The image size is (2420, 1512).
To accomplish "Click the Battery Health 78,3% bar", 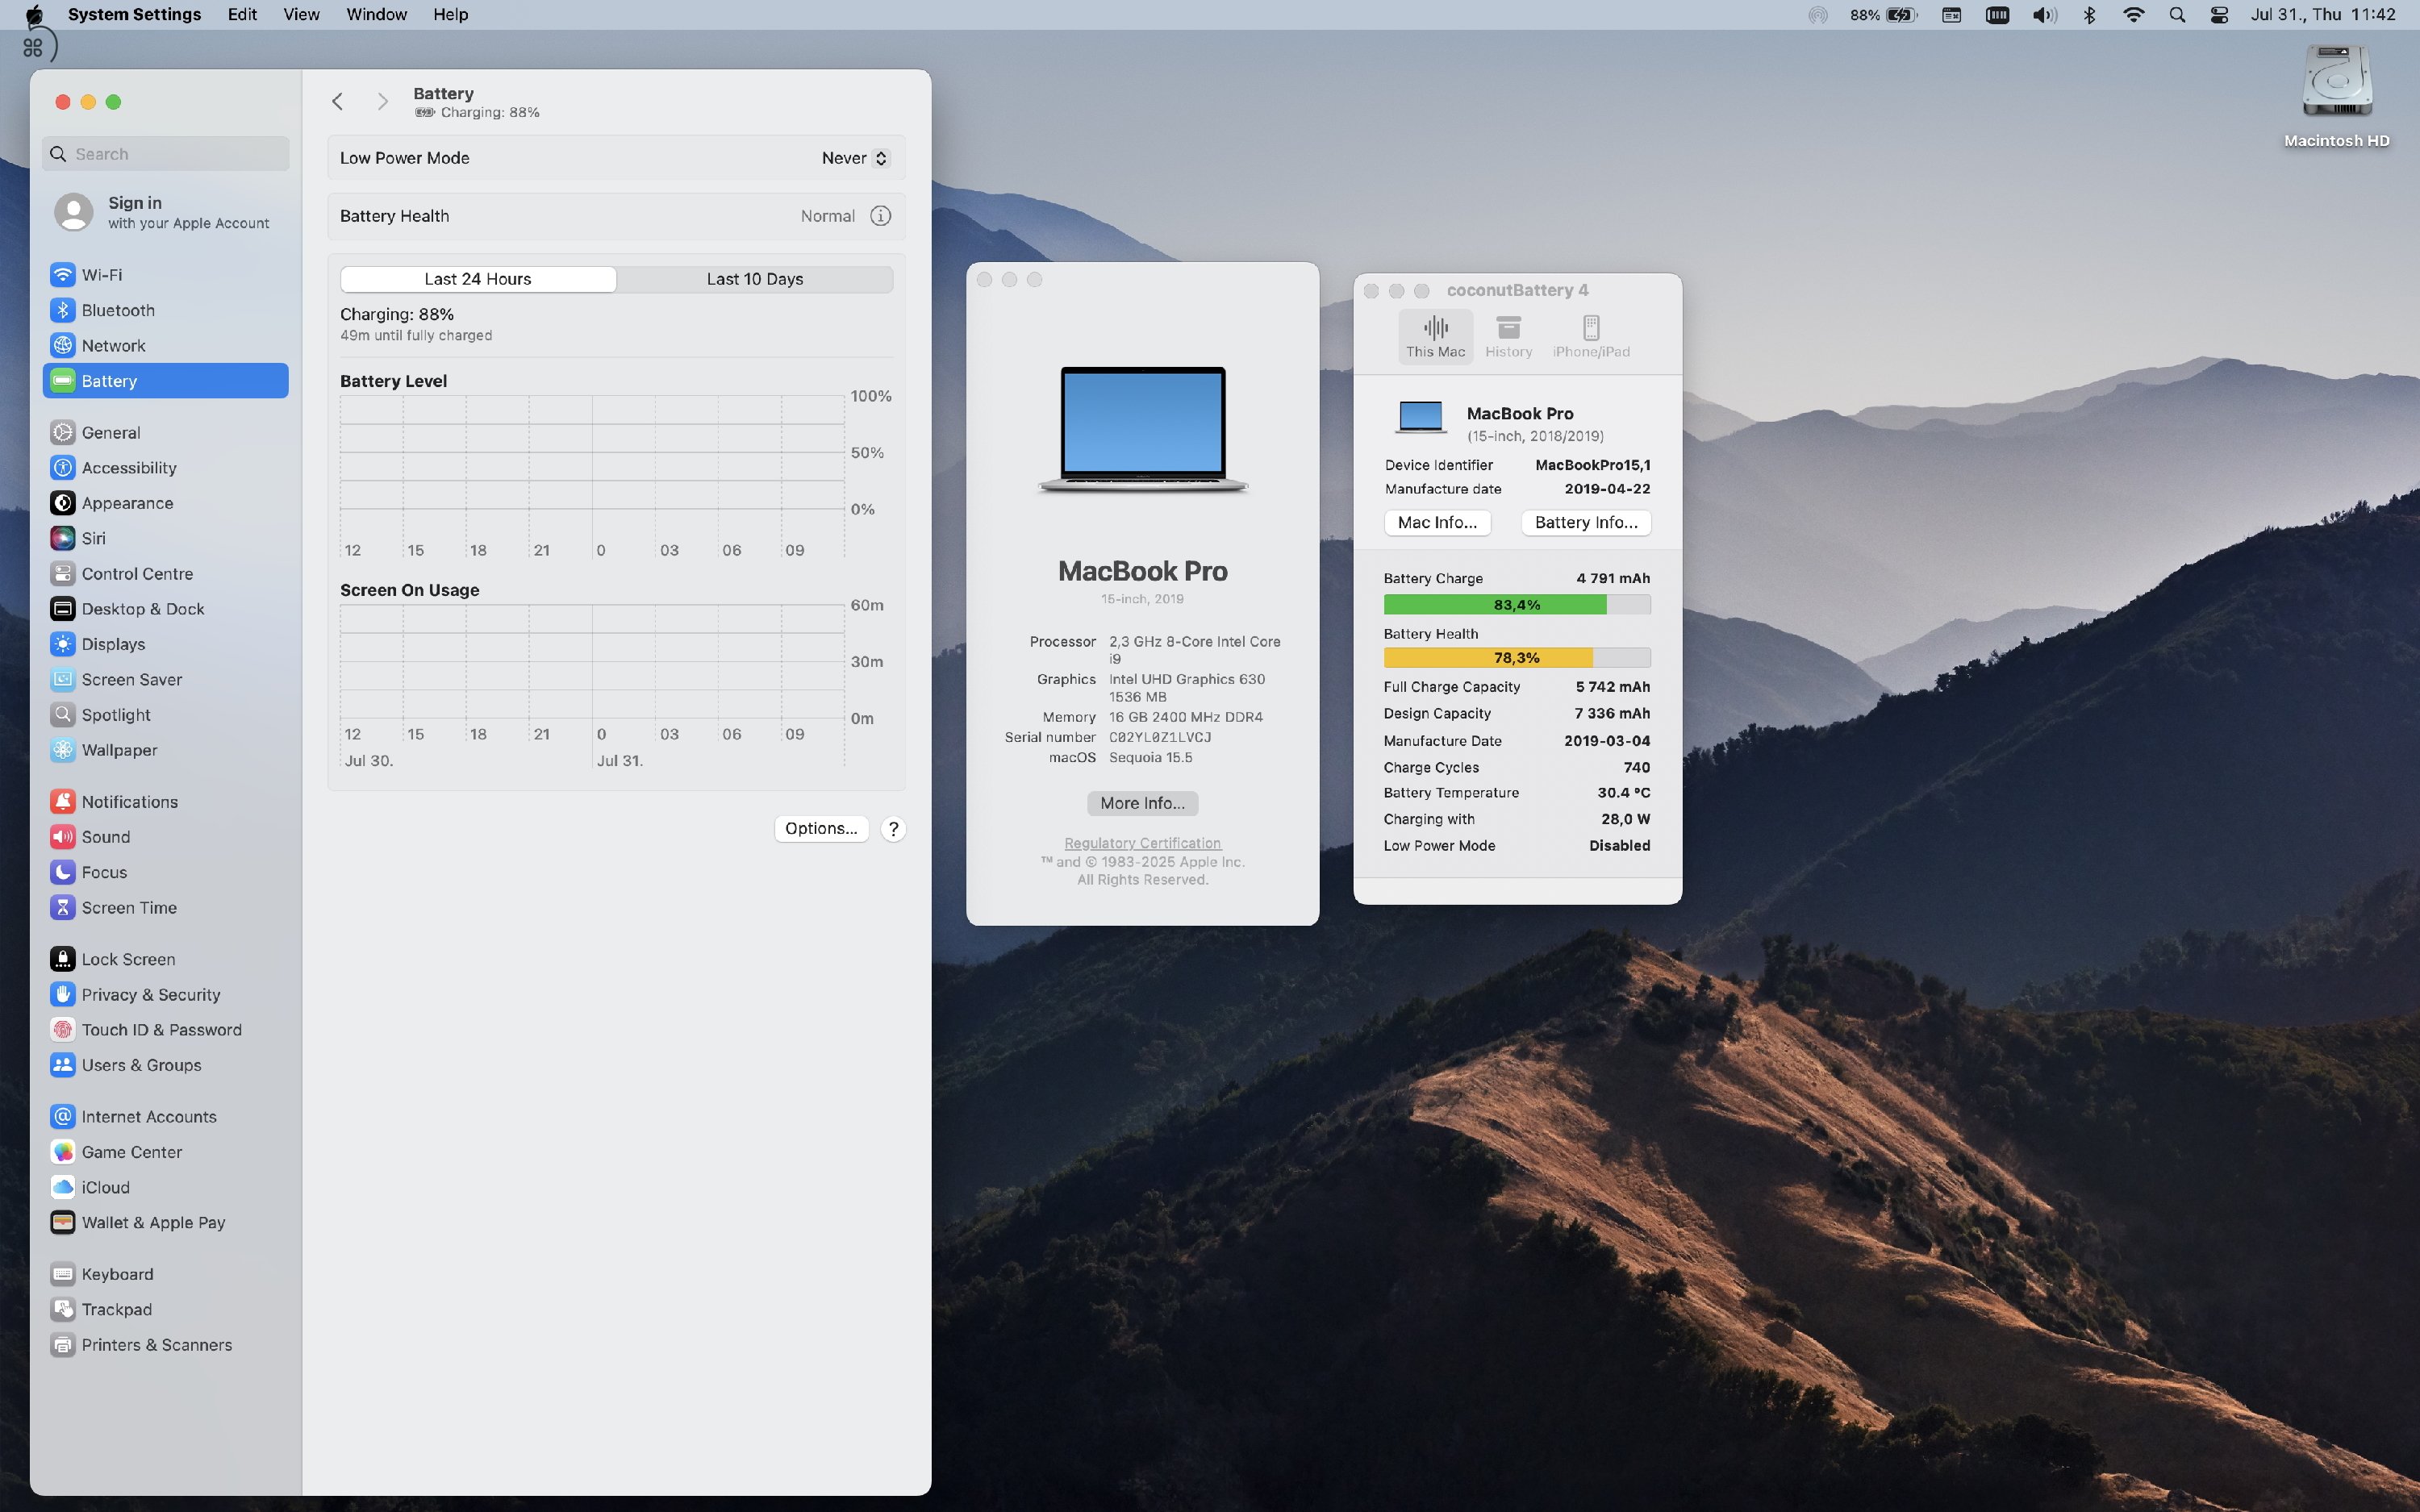I will pos(1517,658).
